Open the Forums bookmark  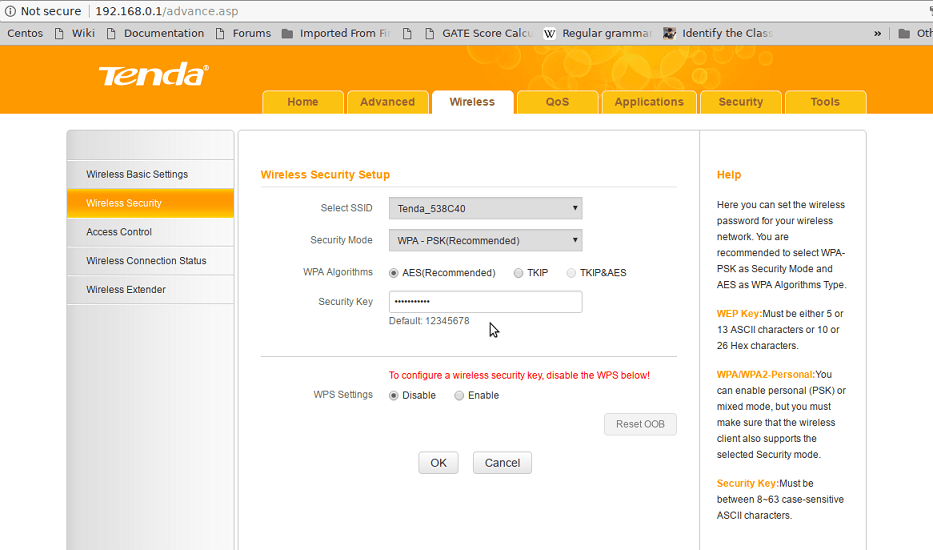tap(243, 33)
